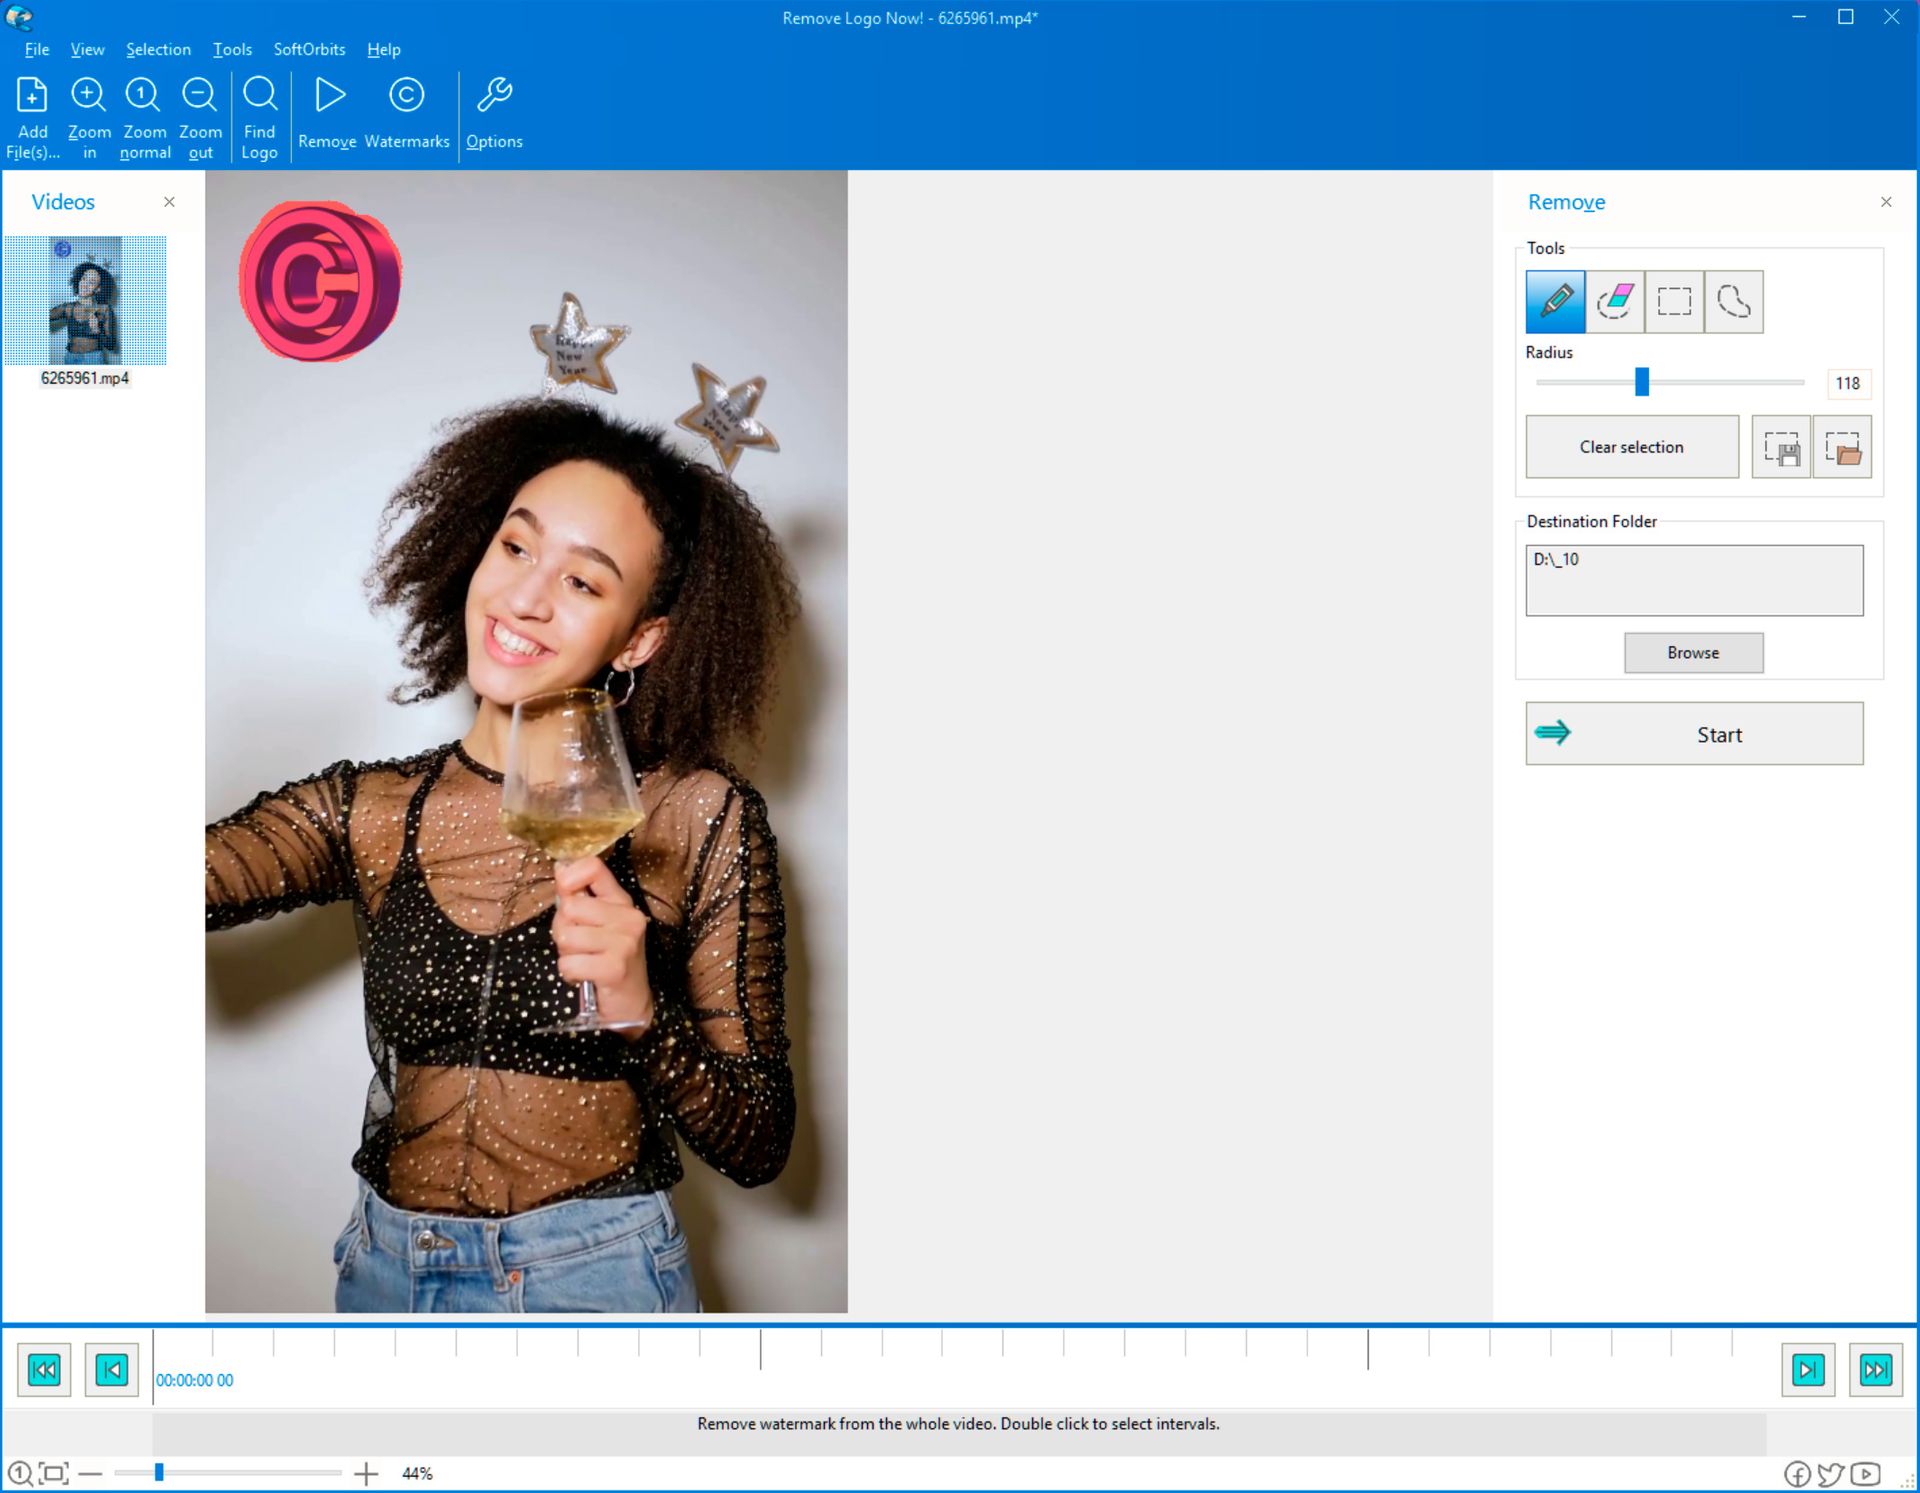Select the Lasso selection tool
Image resolution: width=1920 pixels, height=1493 pixels.
click(x=1733, y=301)
